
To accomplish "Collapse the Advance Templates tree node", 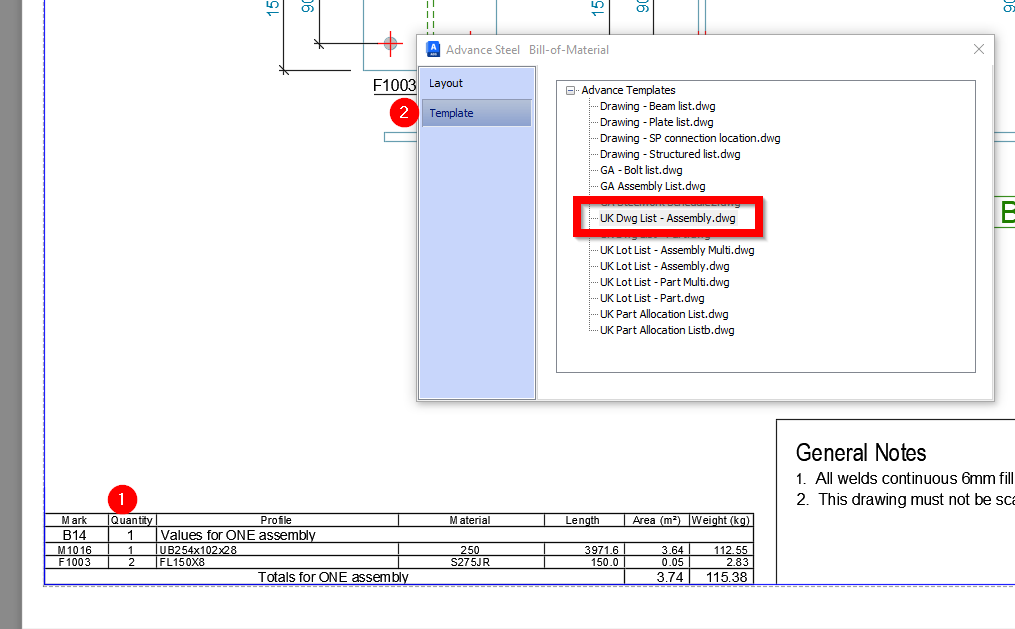I will click(x=570, y=91).
